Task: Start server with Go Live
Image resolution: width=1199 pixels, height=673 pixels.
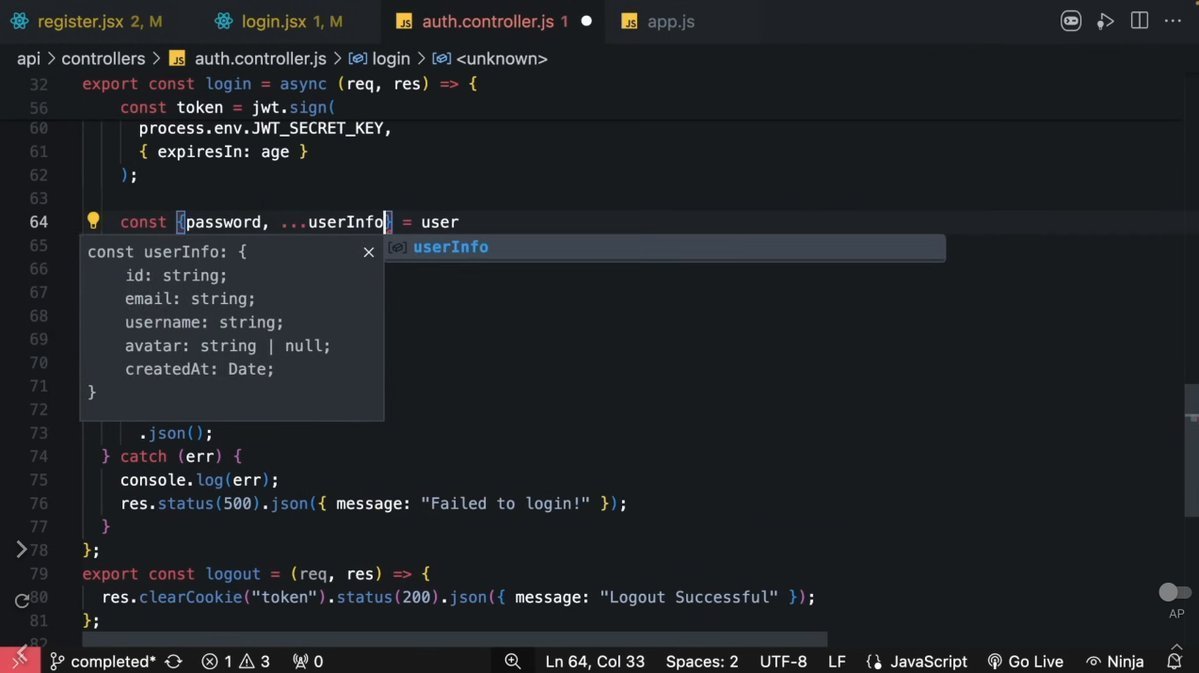Action: click(1025, 662)
